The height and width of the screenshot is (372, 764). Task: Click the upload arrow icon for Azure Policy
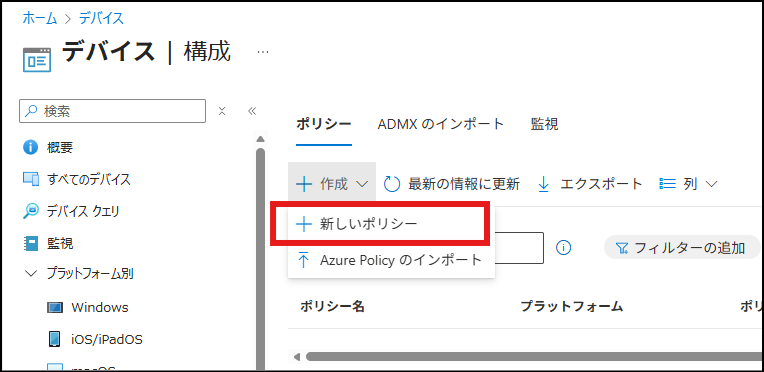click(304, 260)
